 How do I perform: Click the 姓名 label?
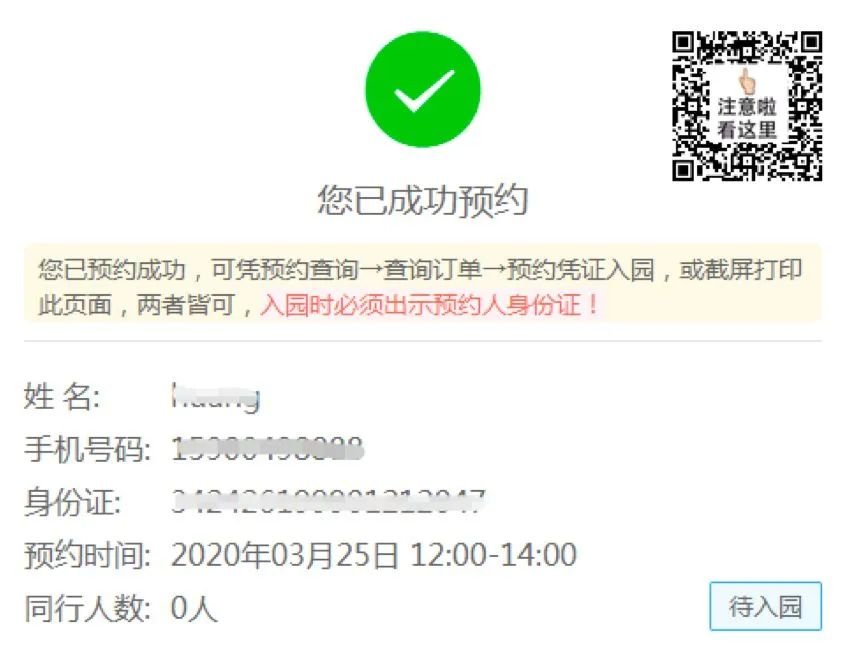[x=62, y=397]
